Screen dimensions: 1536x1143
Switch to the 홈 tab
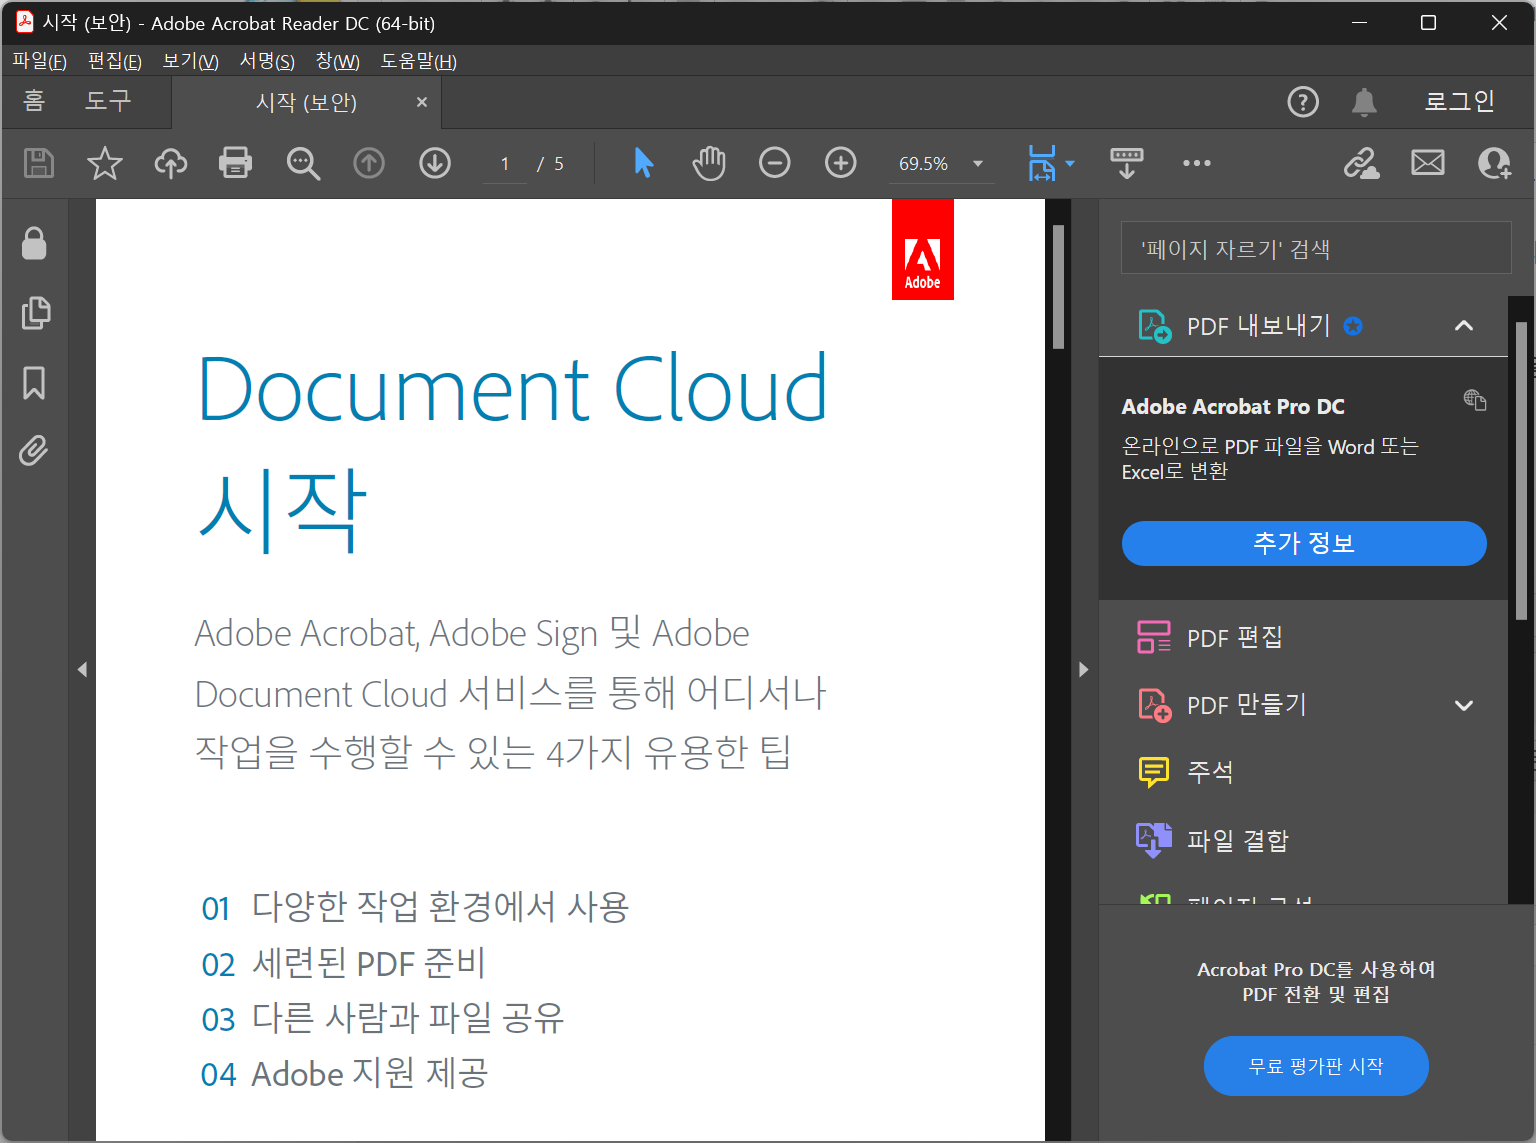click(34, 101)
